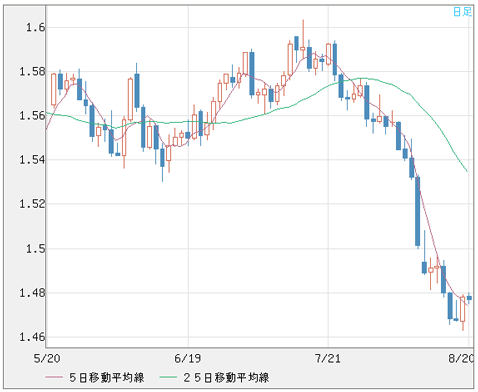Click the 1.46 y-axis label
Viewport: 478px width, 392px height.
click(x=32, y=337)
